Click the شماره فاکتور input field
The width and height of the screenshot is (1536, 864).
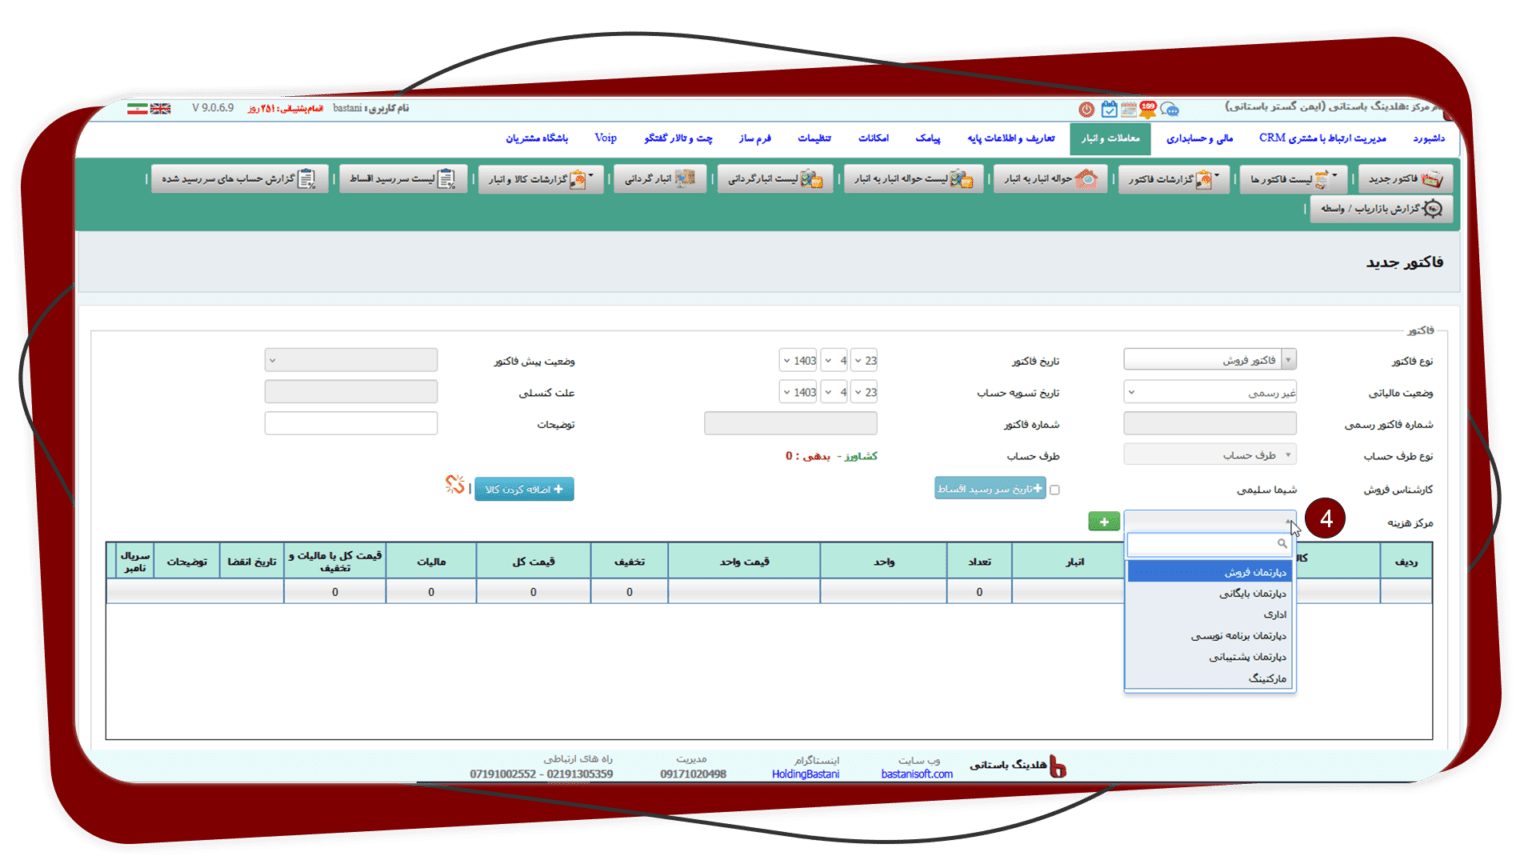pos(790,424)
